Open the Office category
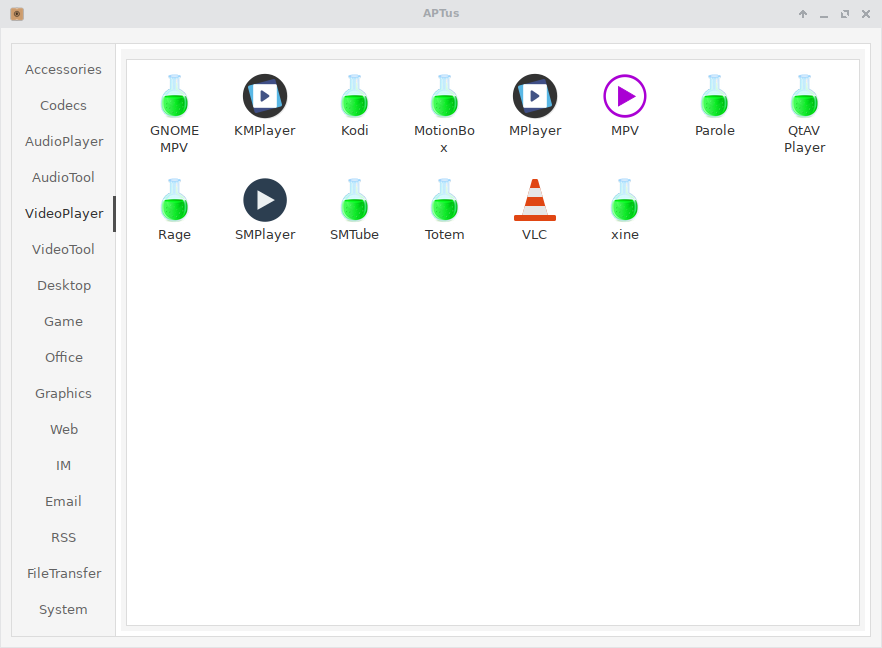Image resolution: width=882 pixels, height=648 pixels. point(64,357)
